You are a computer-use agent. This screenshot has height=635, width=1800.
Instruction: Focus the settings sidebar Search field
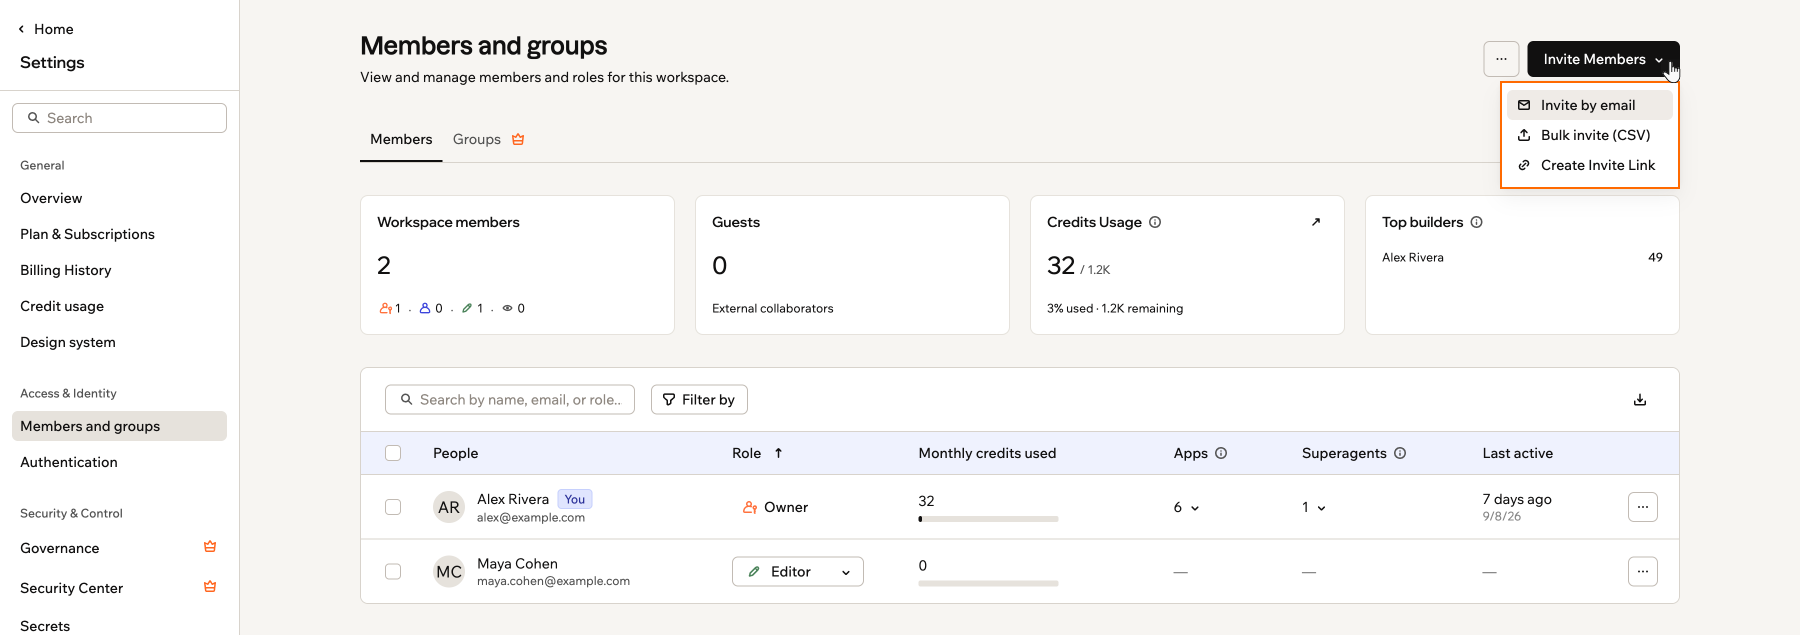(119, 118)
